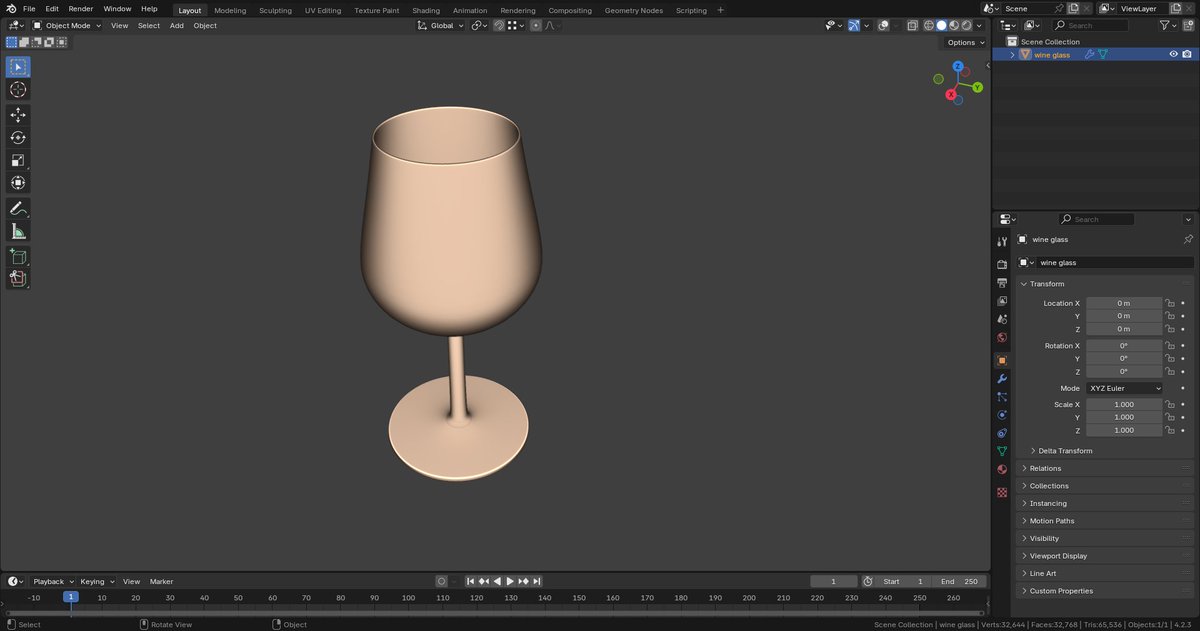Open the Object Mode dropdown
Viewport: 1200px width, 631px height.
click(x=67, y=25)
